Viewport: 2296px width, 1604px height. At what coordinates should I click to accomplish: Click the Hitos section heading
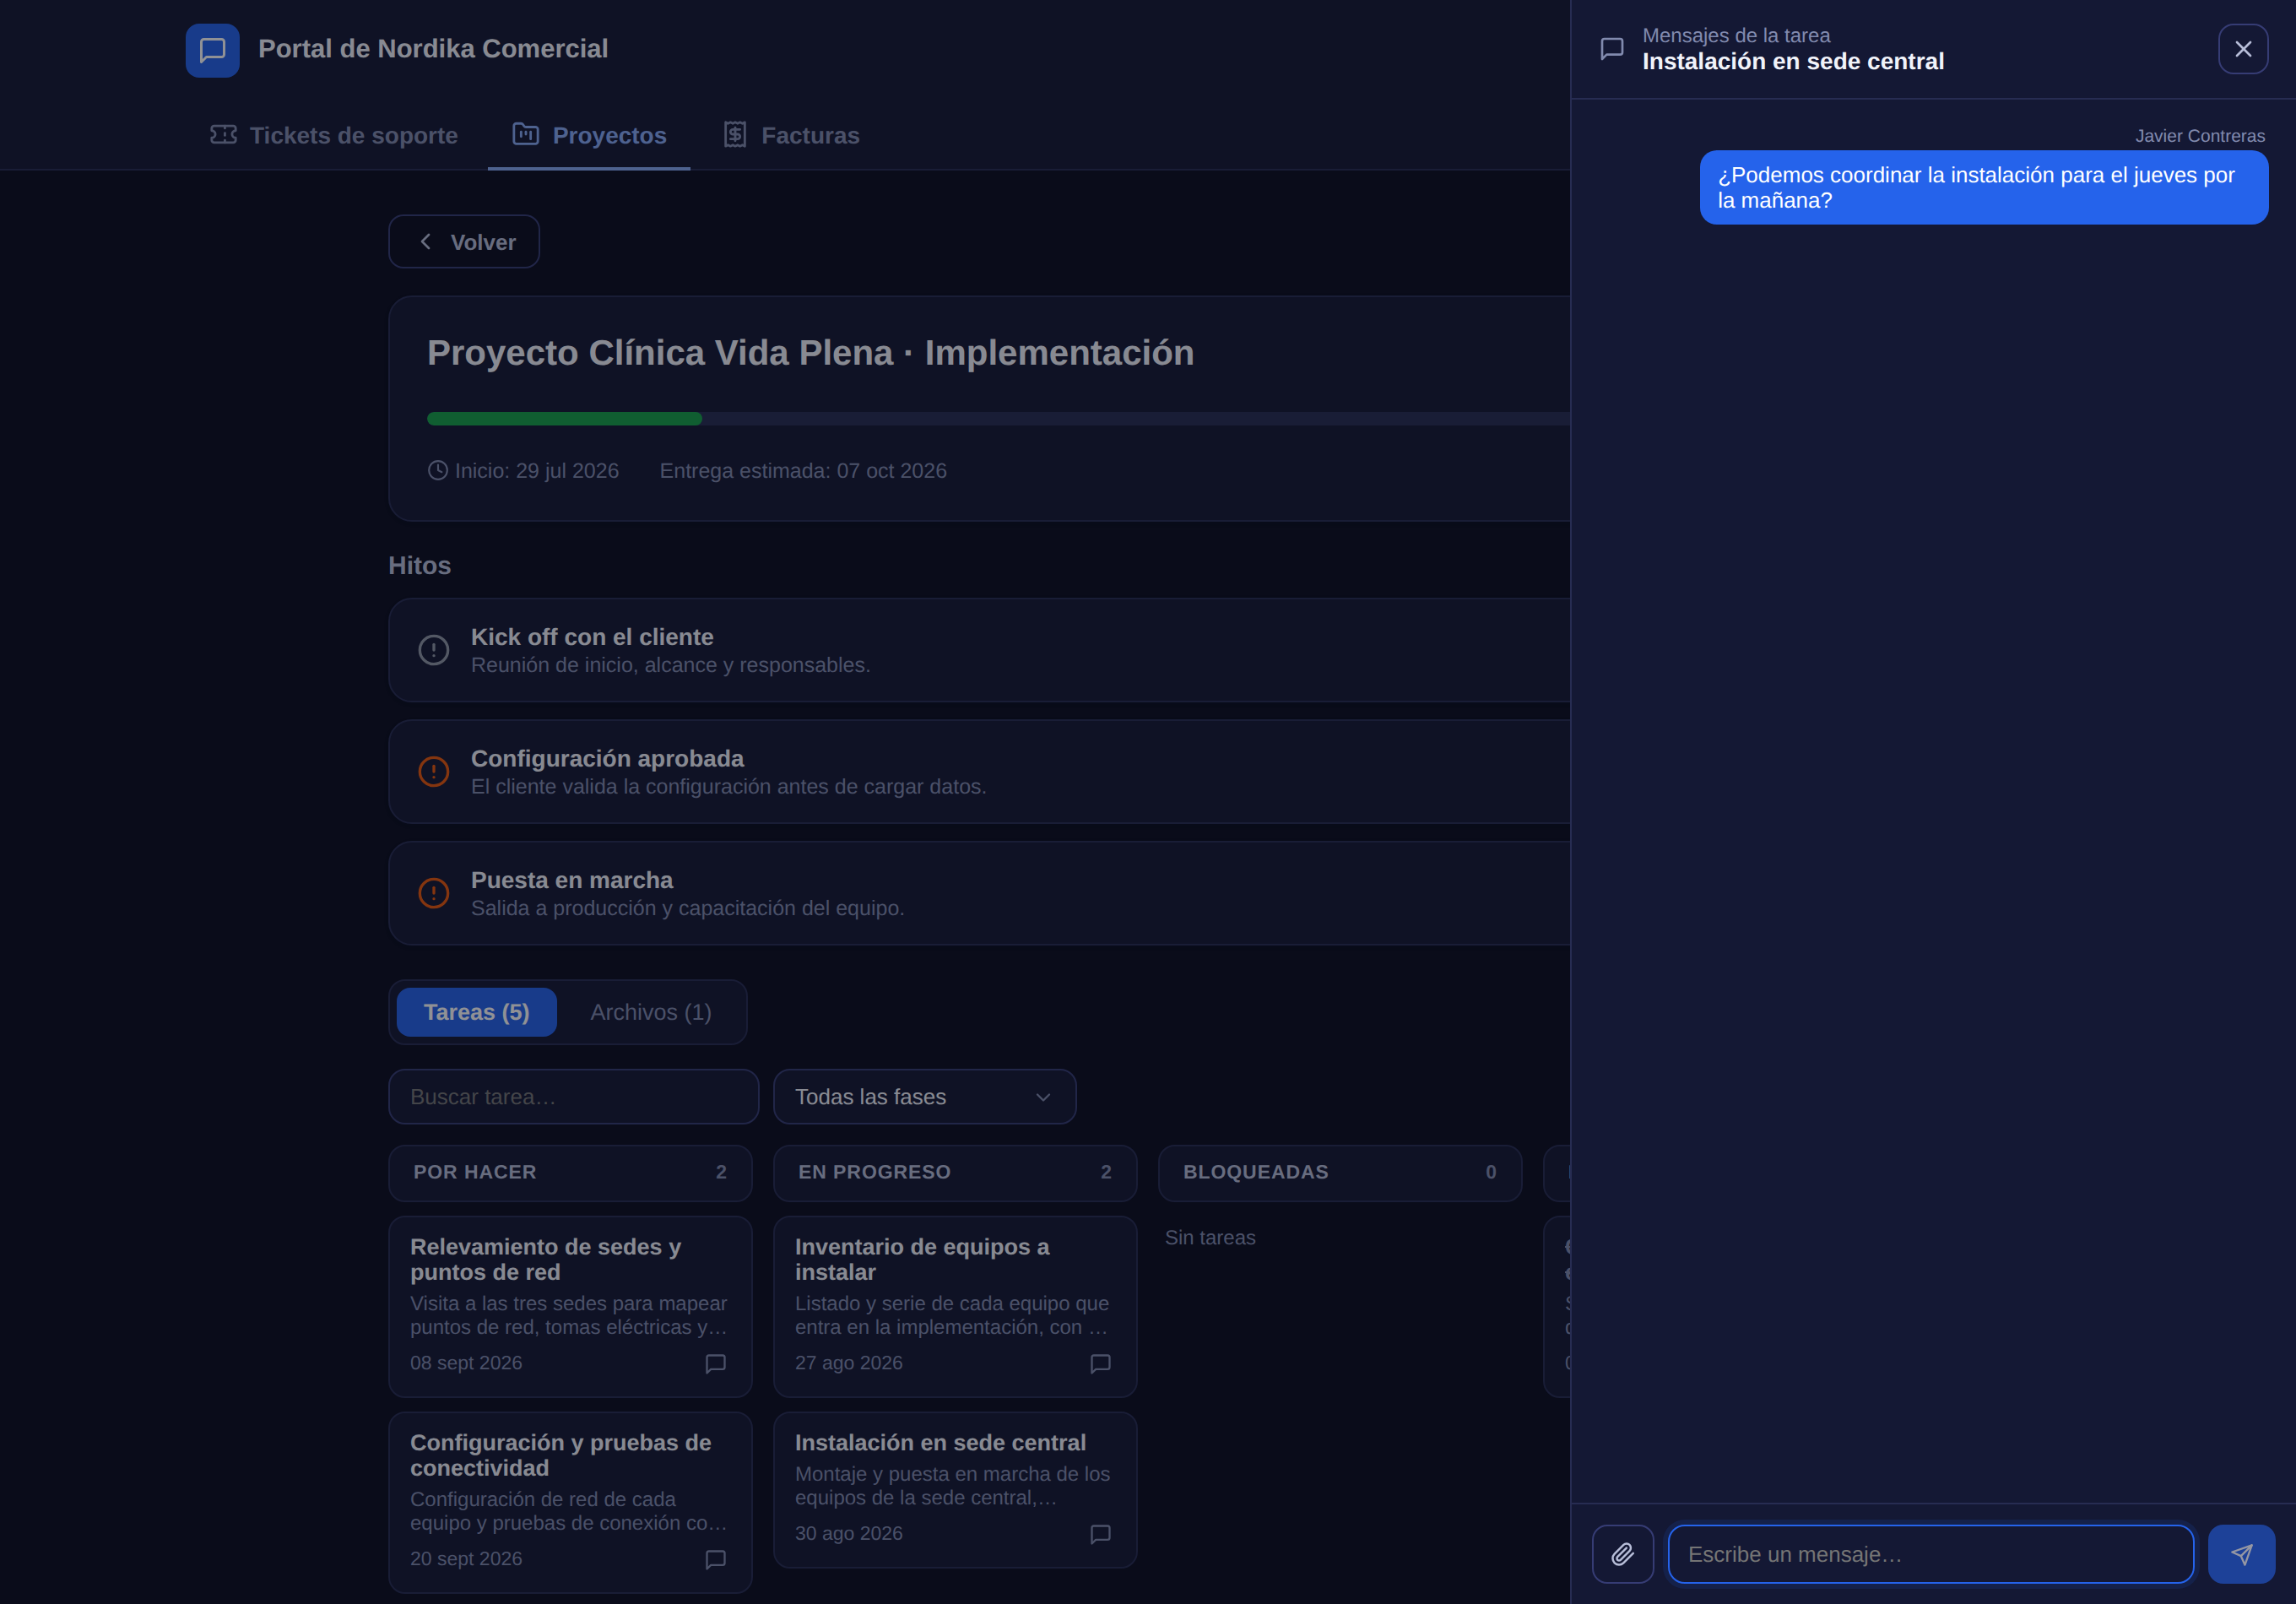pos(419,566)
